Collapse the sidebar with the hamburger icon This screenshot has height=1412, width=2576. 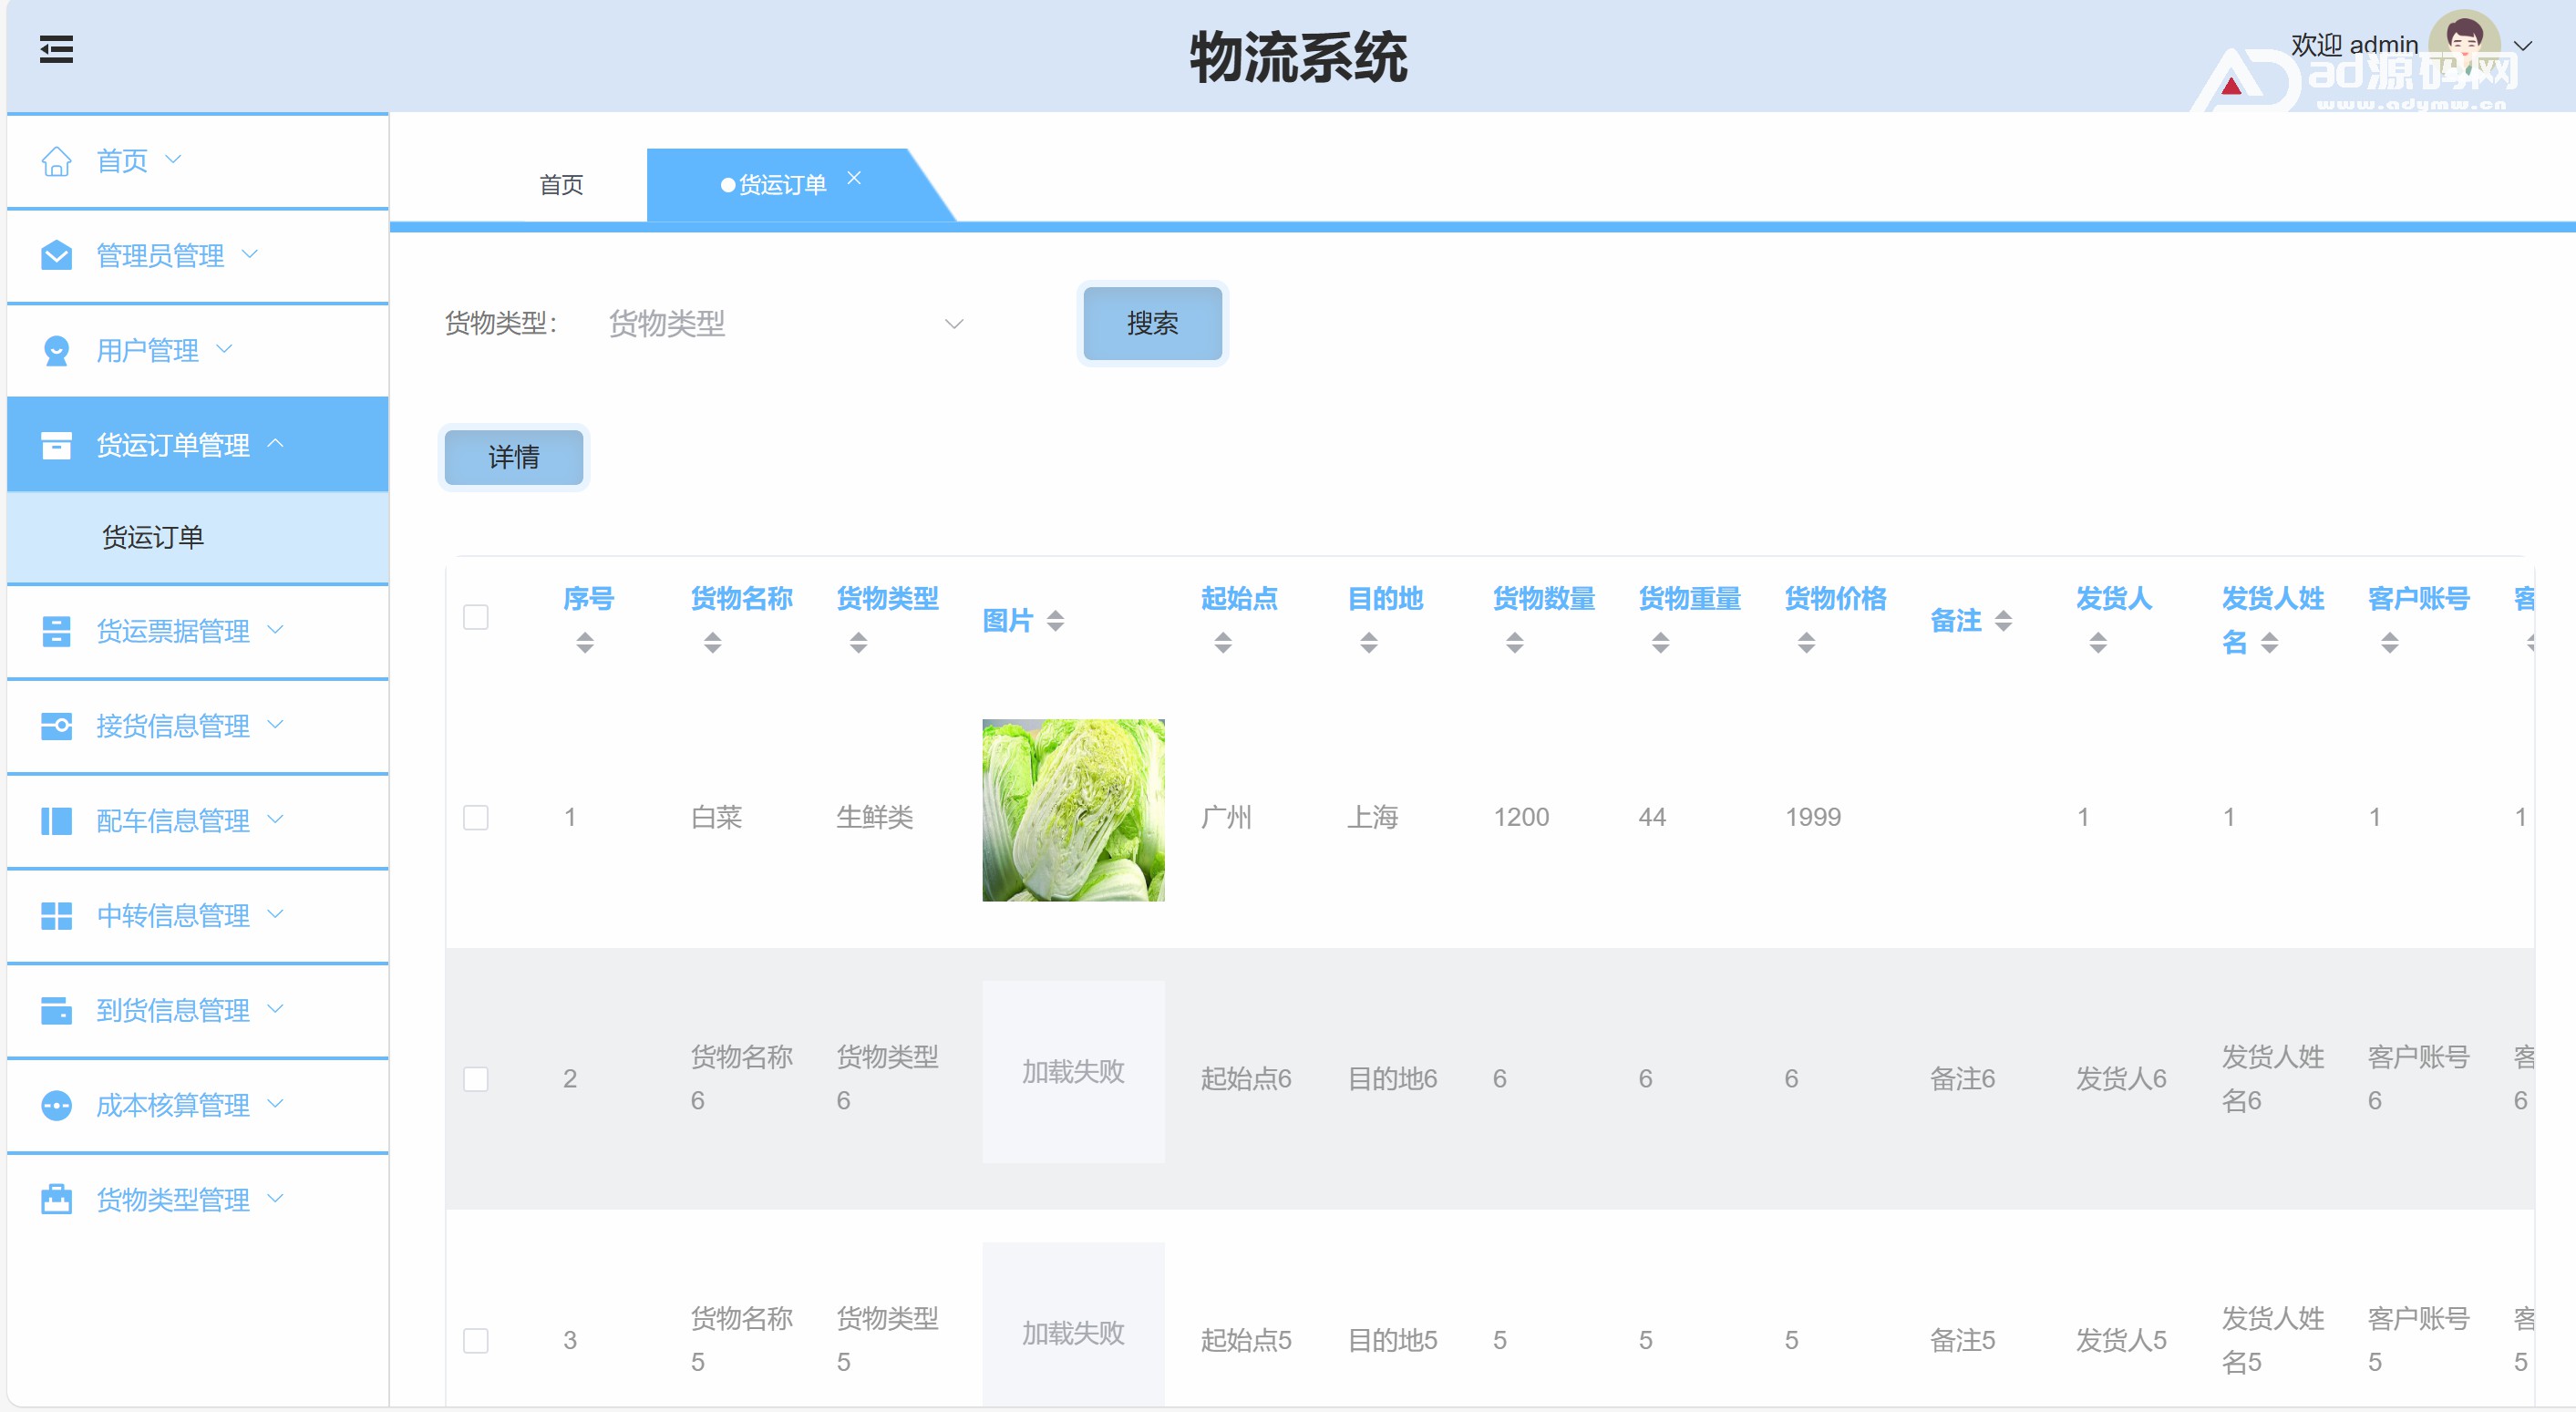[x=56, y=48]
